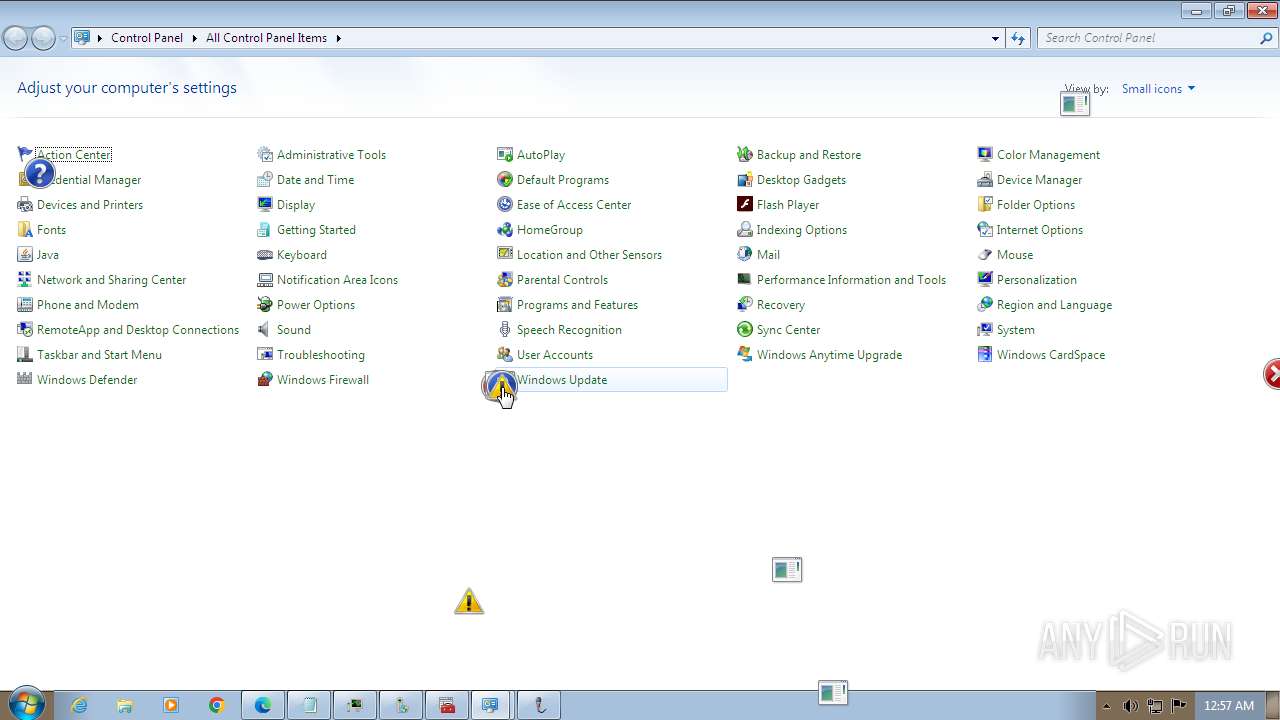Open Windows Anytime Upgrade link

pyautogui.click(x=829, y=355)
